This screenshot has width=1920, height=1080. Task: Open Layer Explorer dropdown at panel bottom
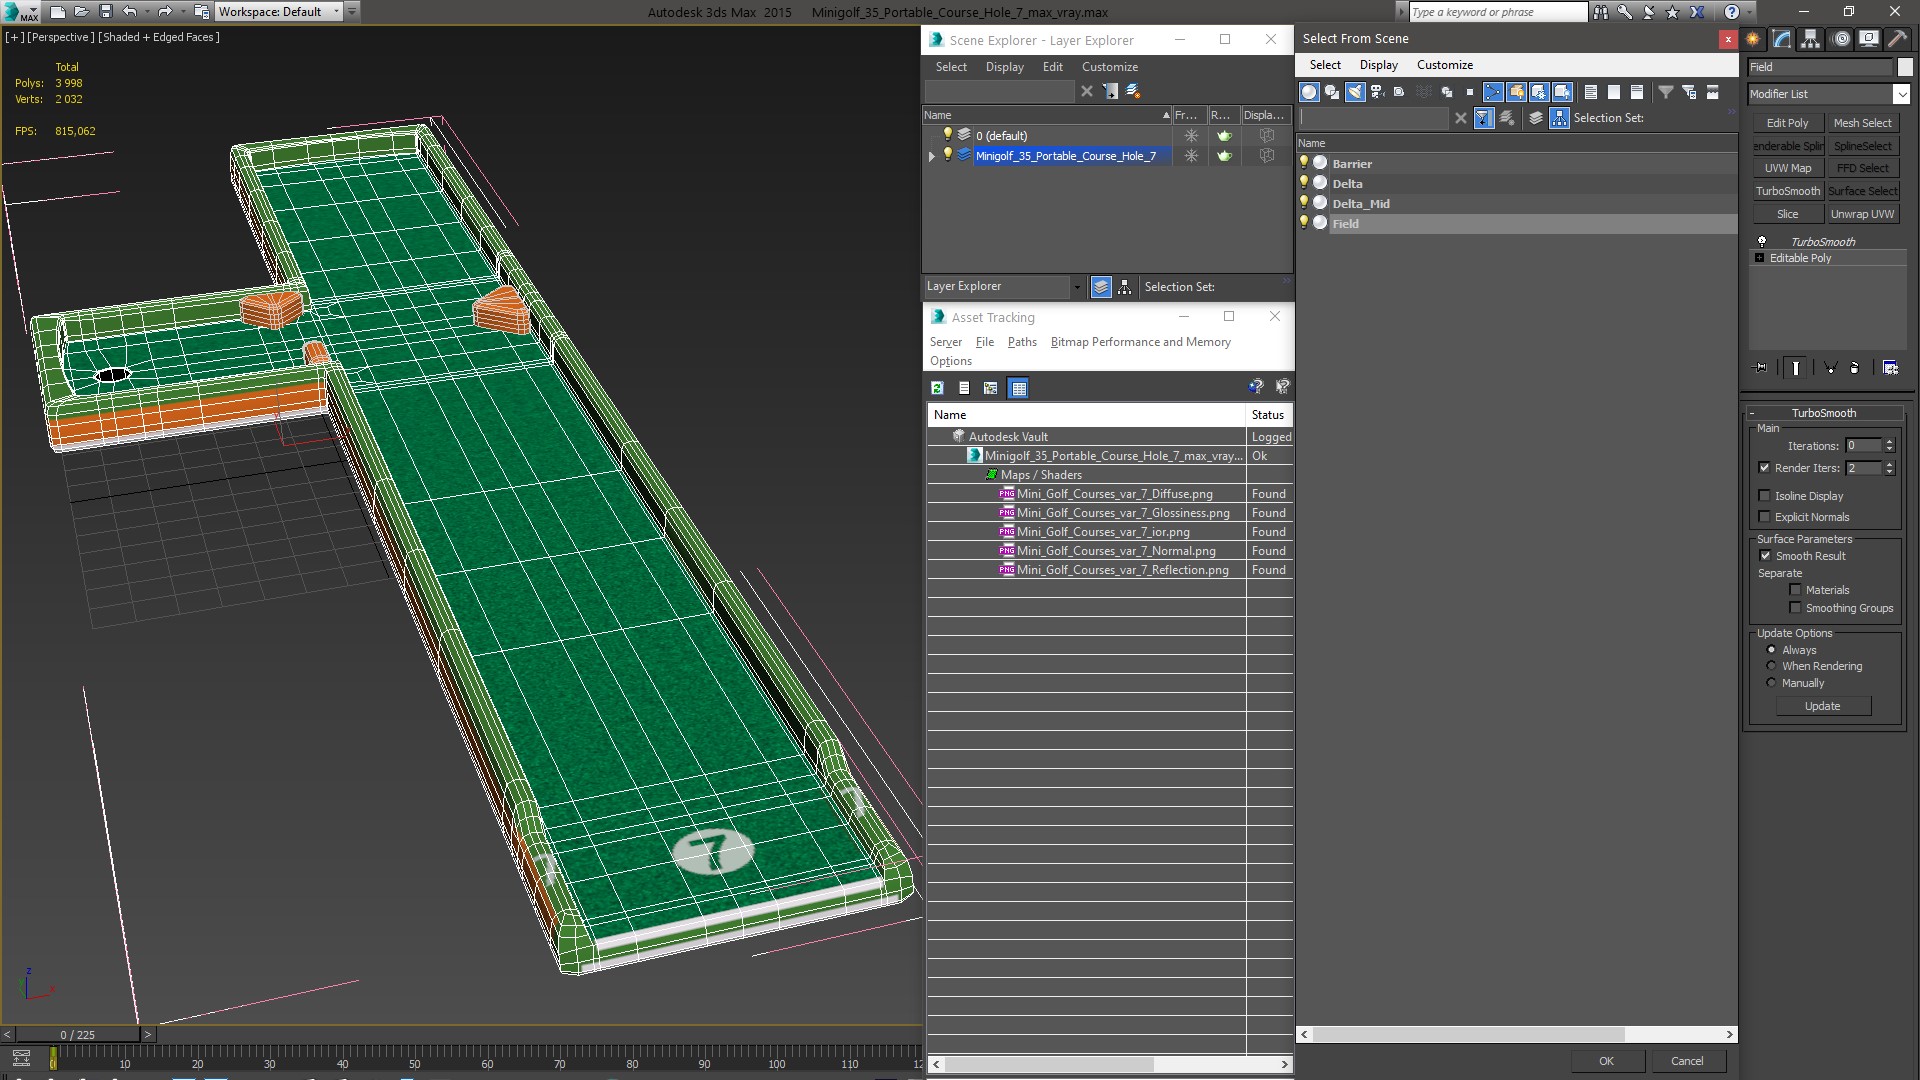1077,287
